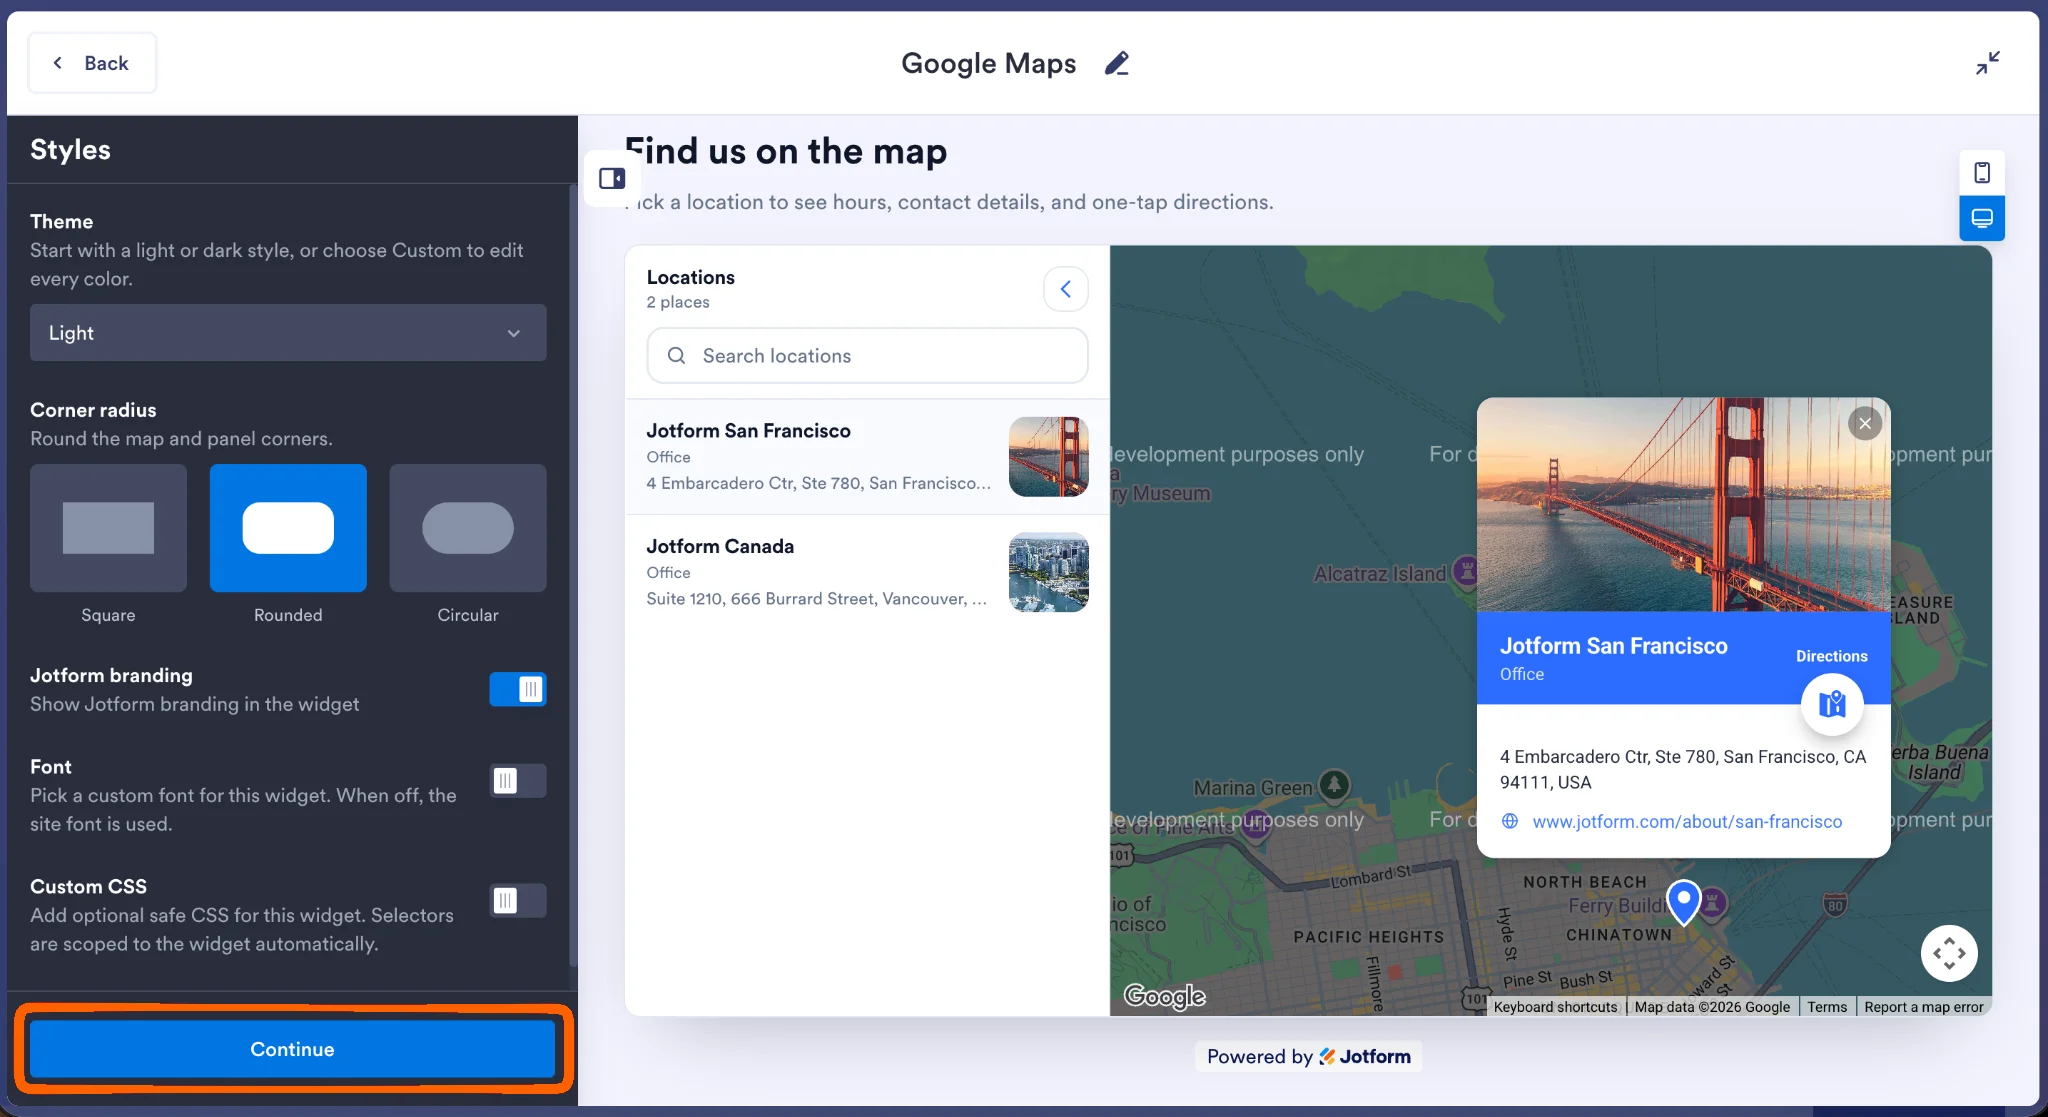Click the search magnifier icon
The height and width of the screenshot is (1117, 2048).
click(676, 356)
